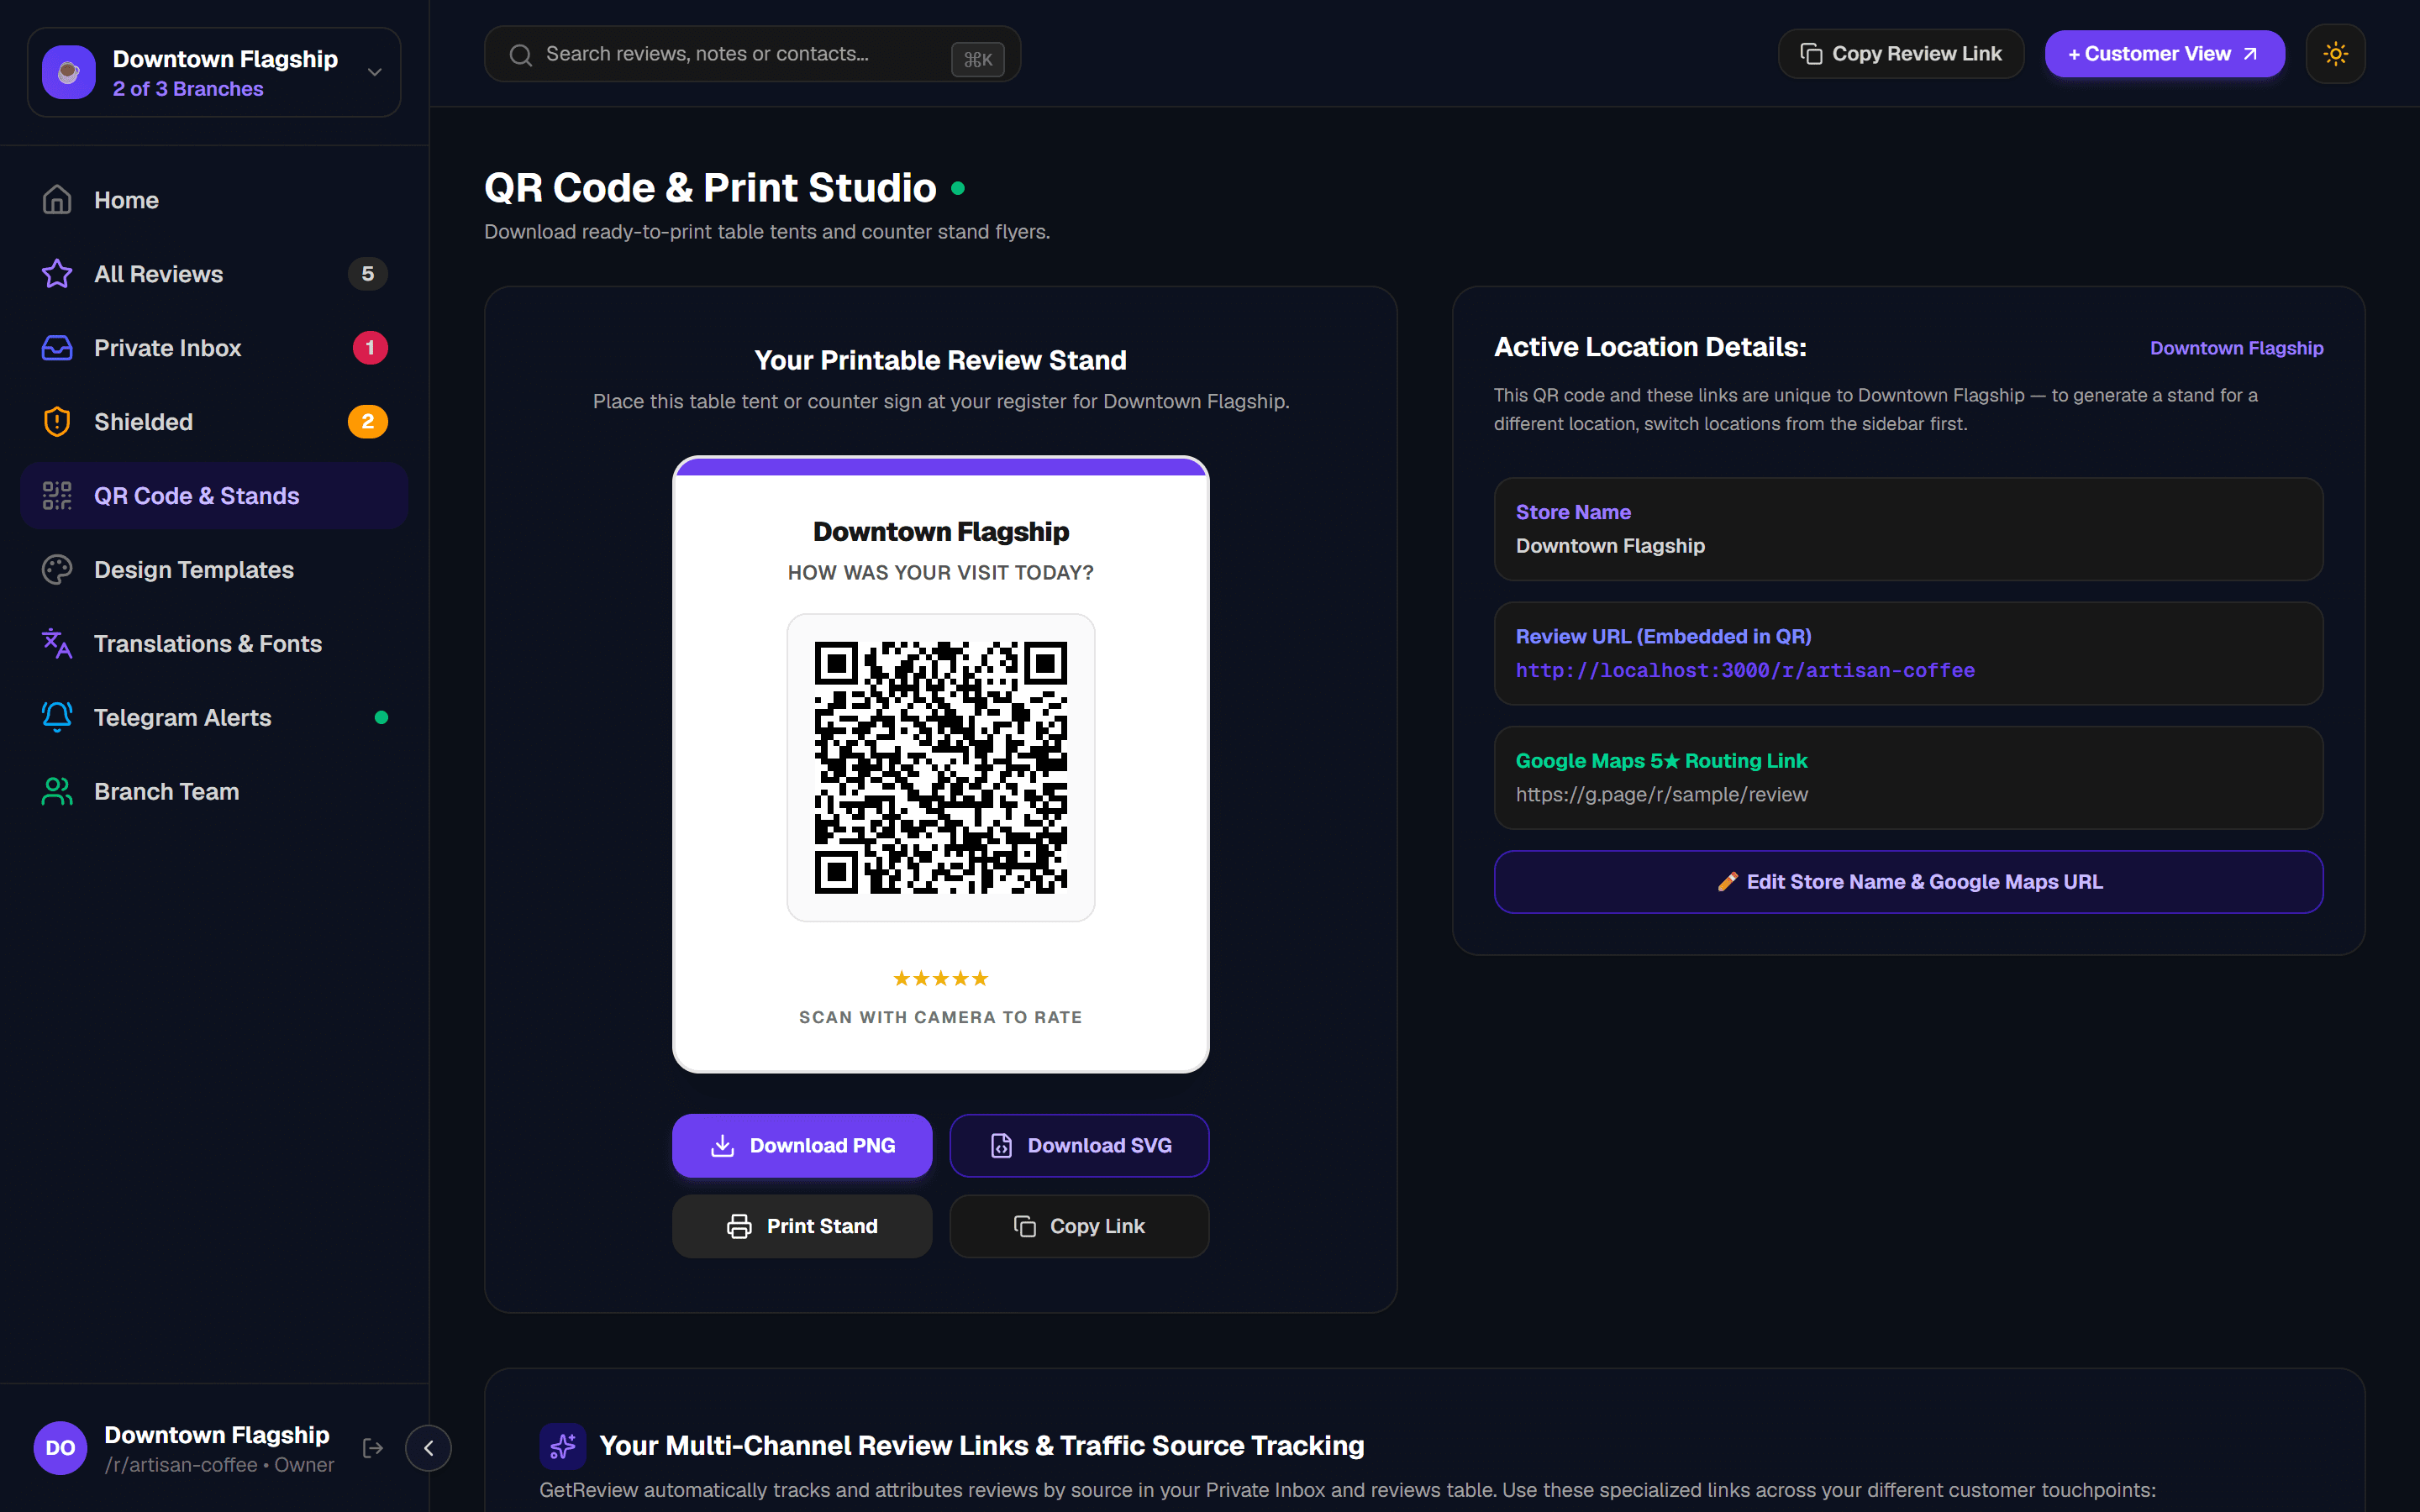
Task: Open Translations & Fonts settings
Action: 214,644
